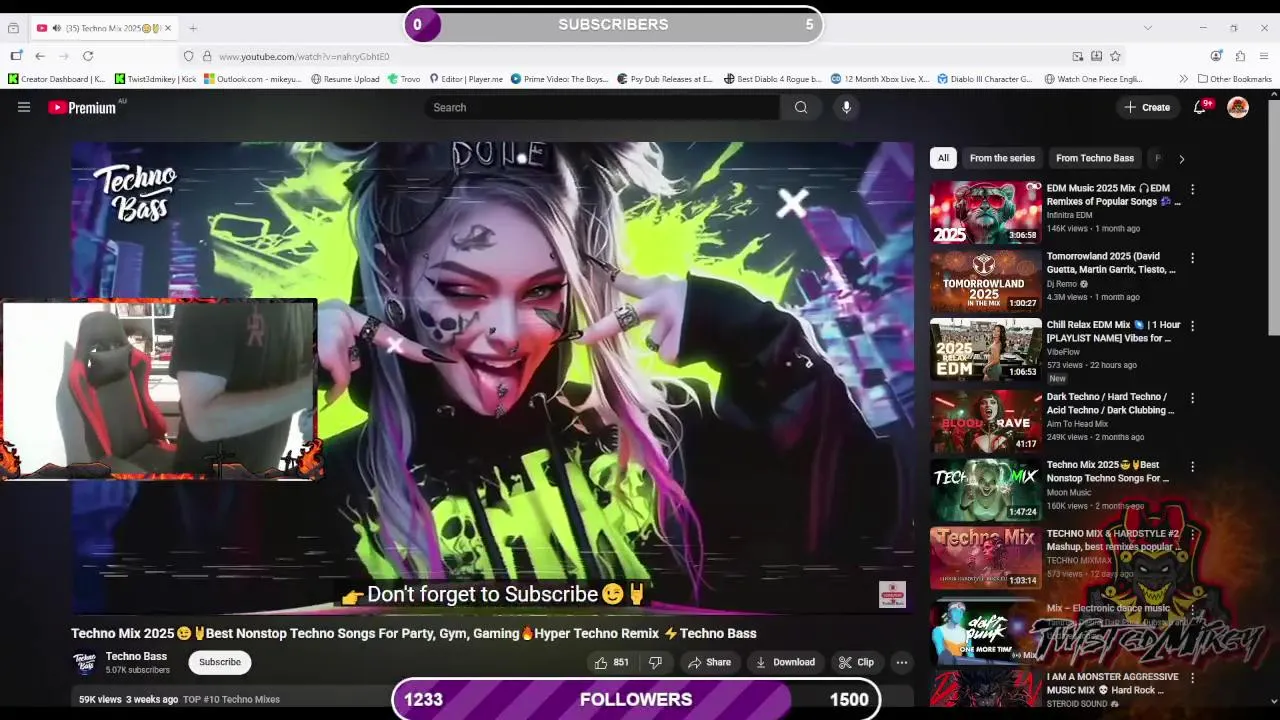Bookmark this page with star icon
The image size is (1280, 720).
click(1115, 56)
